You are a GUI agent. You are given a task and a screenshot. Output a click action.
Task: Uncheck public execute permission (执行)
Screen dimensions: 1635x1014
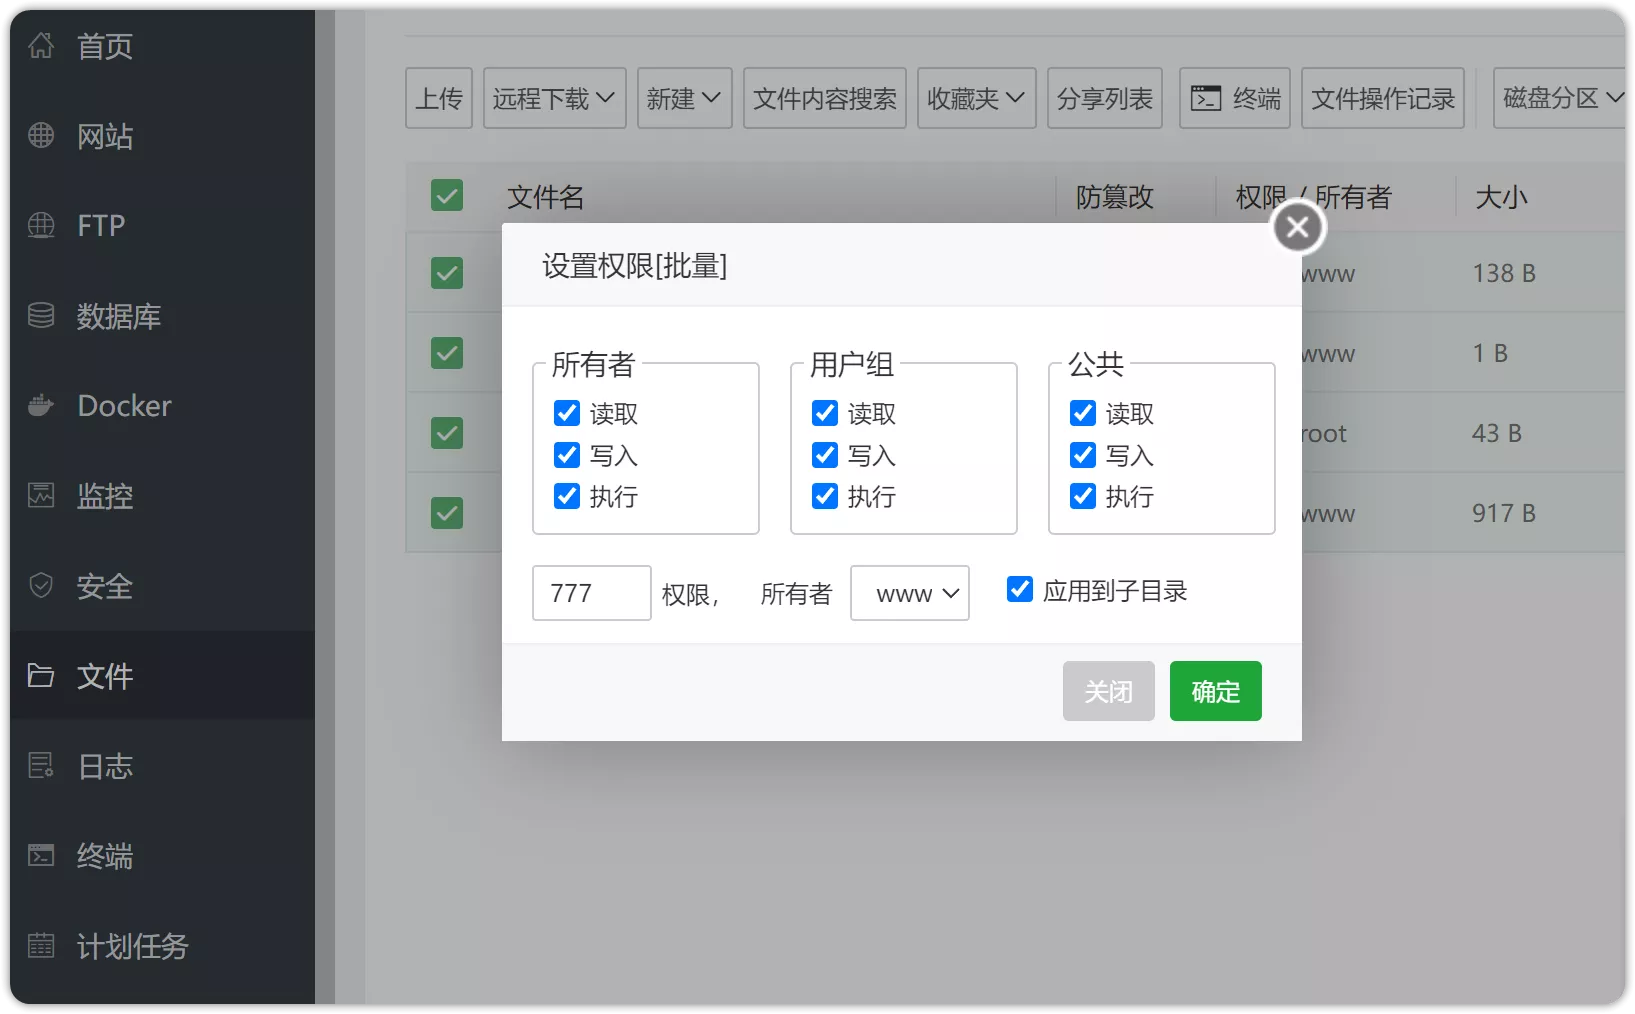coord(1083,497)
